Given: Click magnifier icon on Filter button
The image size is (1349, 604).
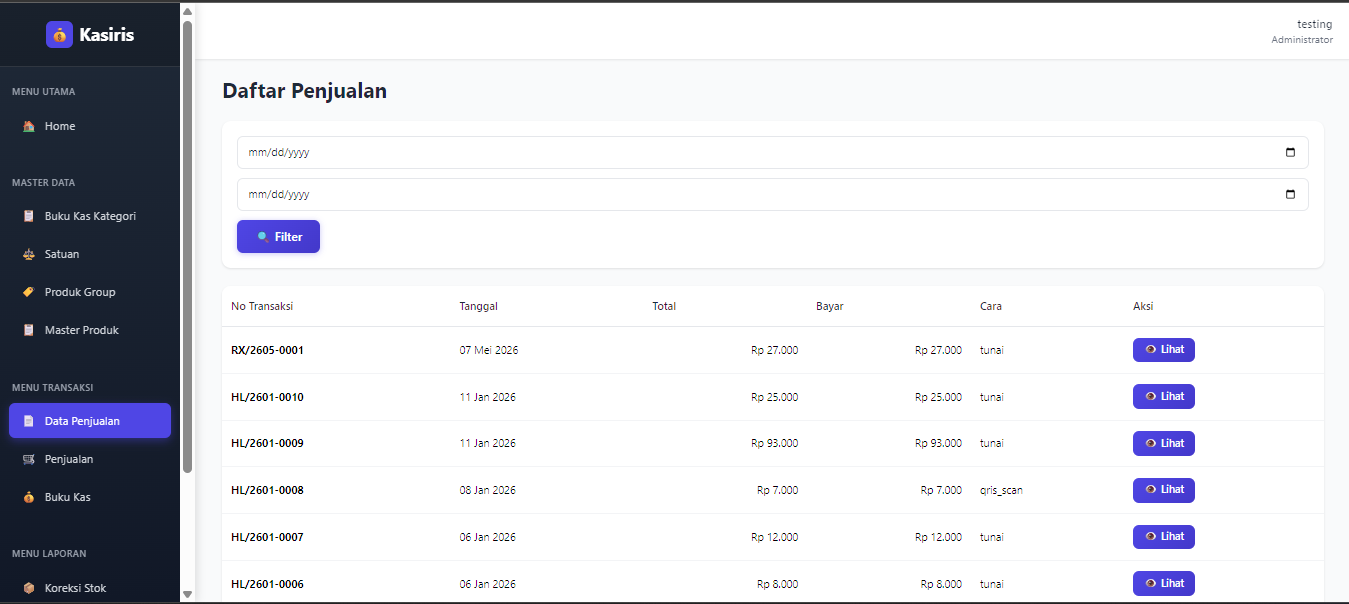Looking at the screenshot, I should click(x=262, y=237).
